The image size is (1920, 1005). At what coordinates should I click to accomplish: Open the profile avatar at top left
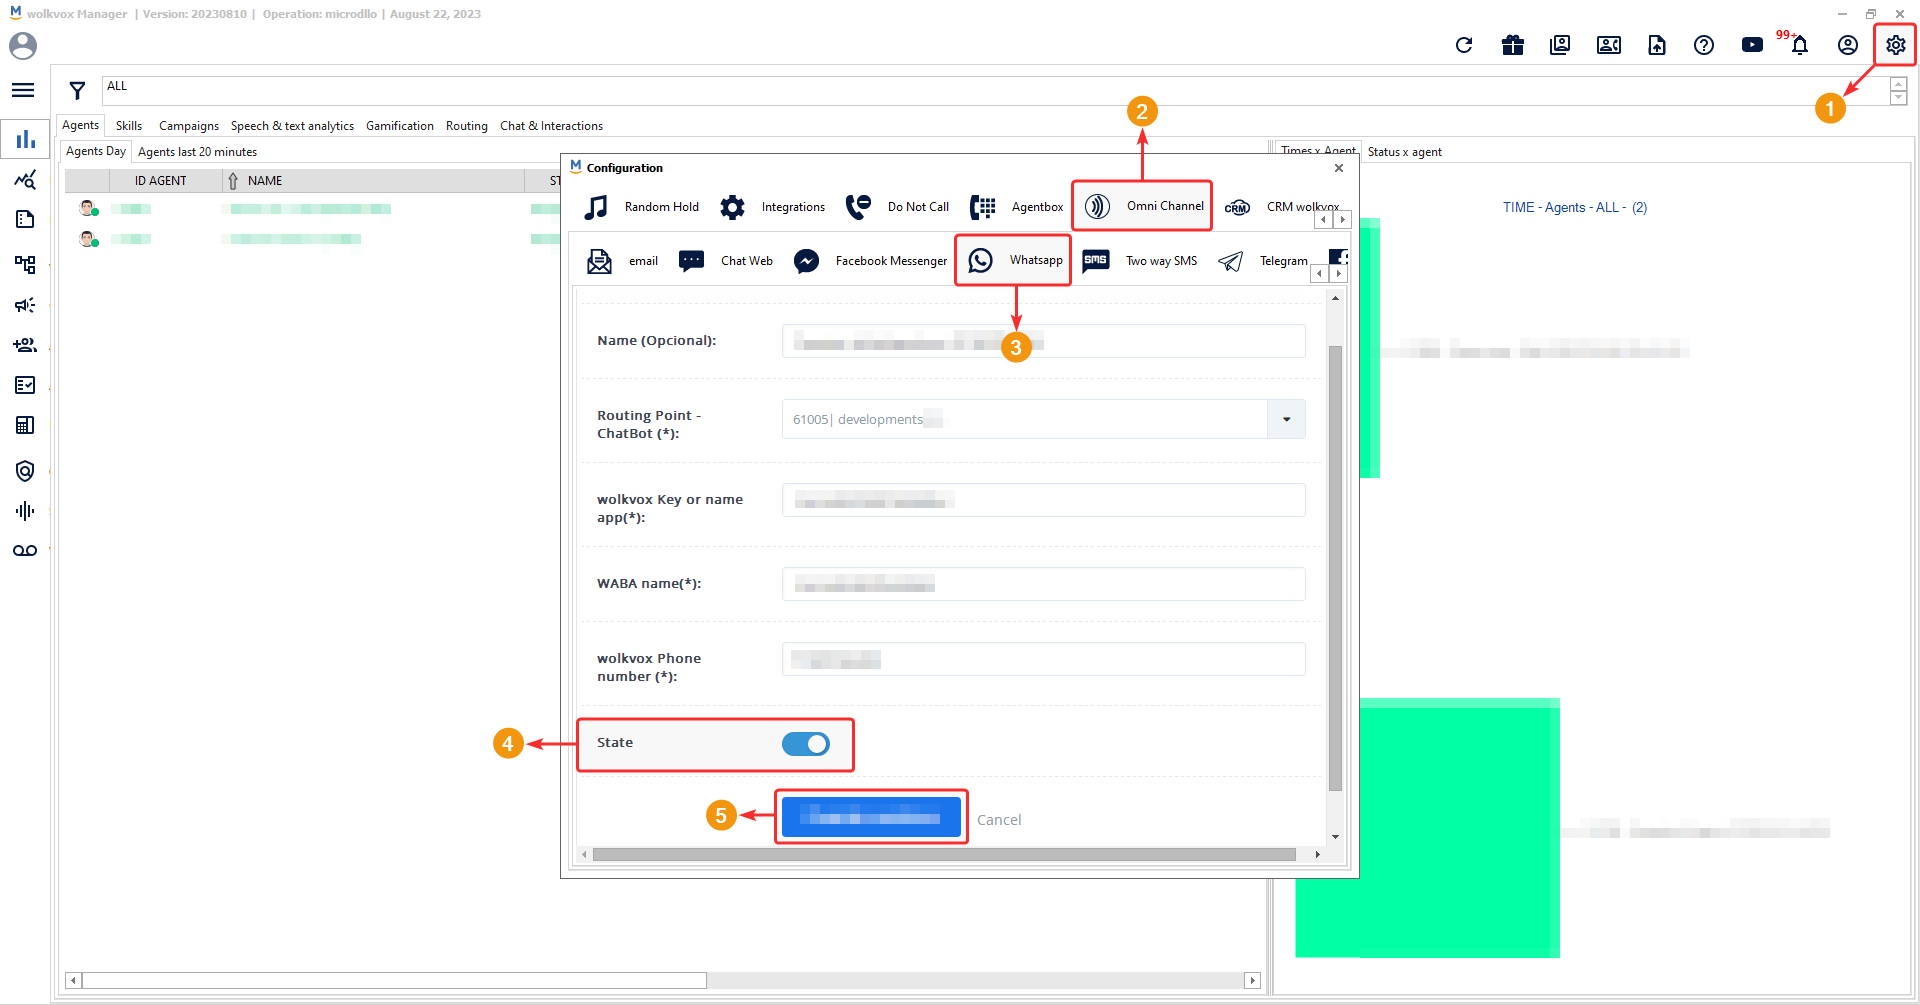(23, 45)
